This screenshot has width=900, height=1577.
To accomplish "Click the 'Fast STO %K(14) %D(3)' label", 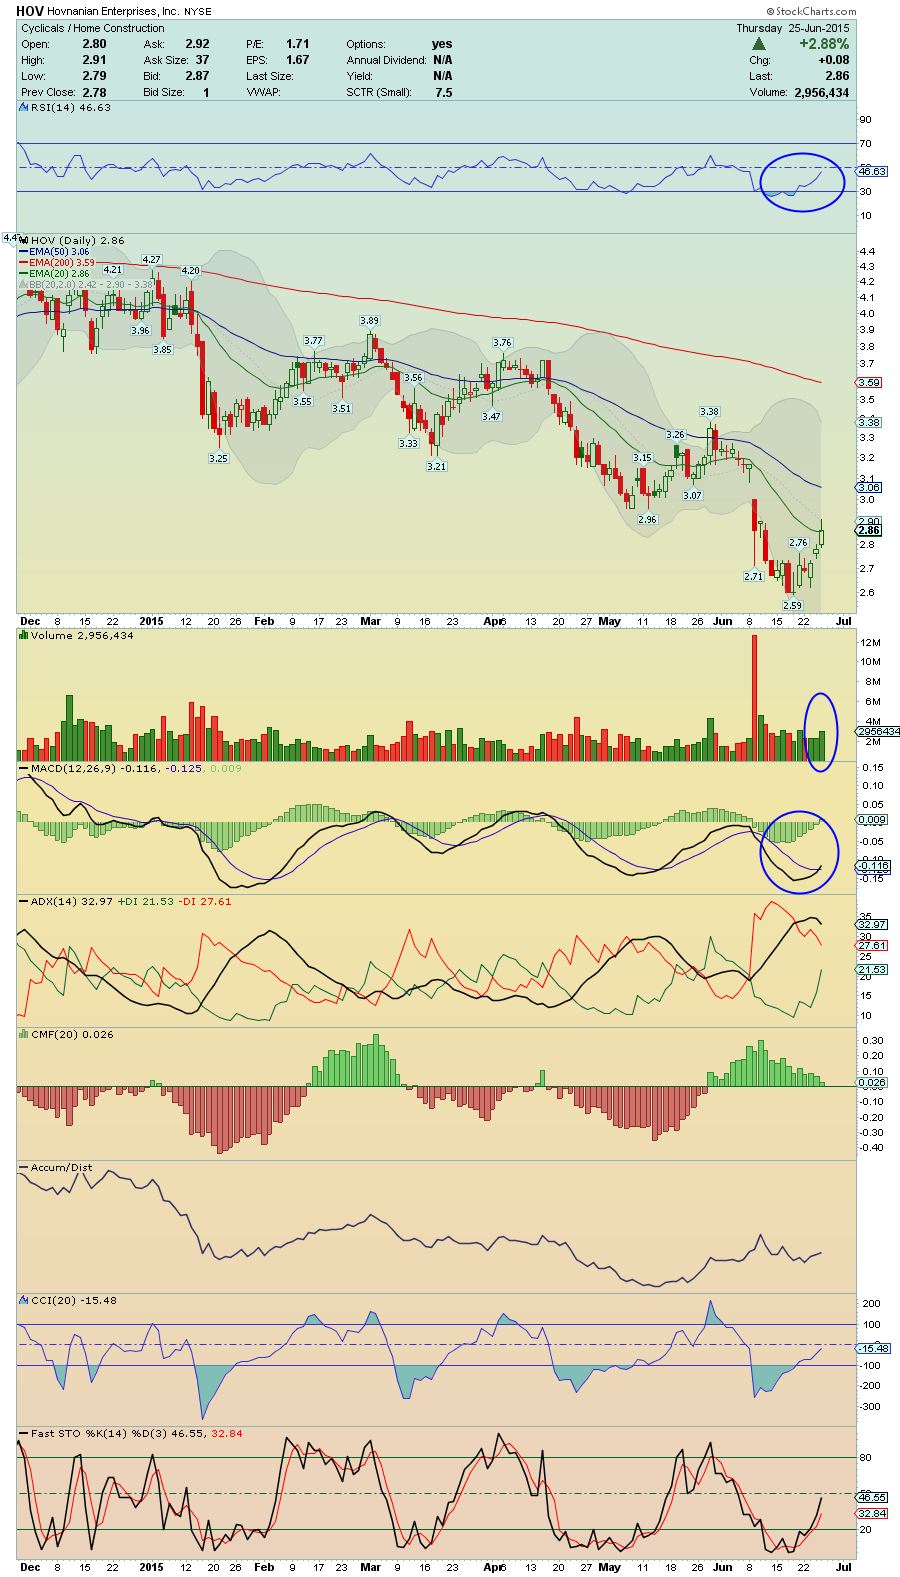I will click(x=100, y=1433).
